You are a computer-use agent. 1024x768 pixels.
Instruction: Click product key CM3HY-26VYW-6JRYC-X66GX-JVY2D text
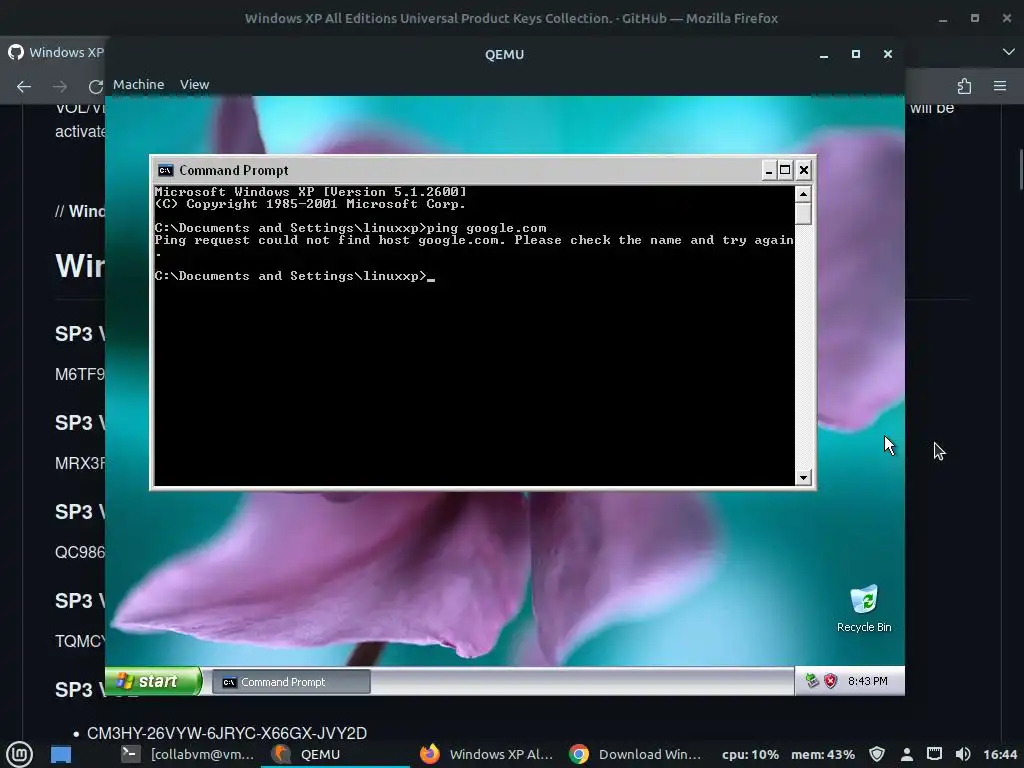(x=227, y=733)
